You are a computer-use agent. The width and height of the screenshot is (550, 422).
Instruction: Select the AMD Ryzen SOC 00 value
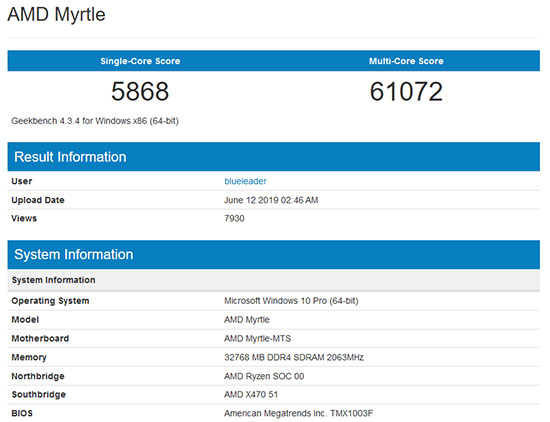click(264, 376)
